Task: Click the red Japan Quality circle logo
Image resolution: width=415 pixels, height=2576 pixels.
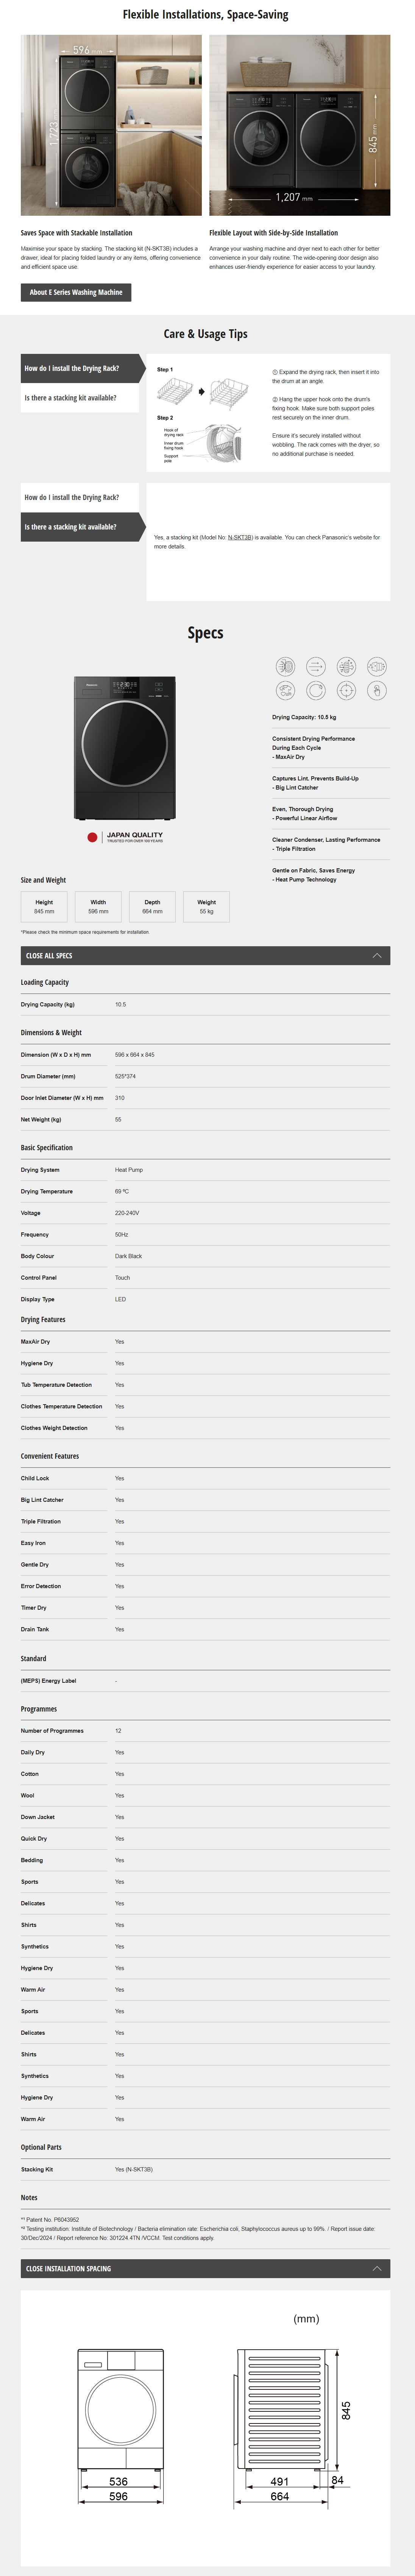Action: [x=92, y=837]
